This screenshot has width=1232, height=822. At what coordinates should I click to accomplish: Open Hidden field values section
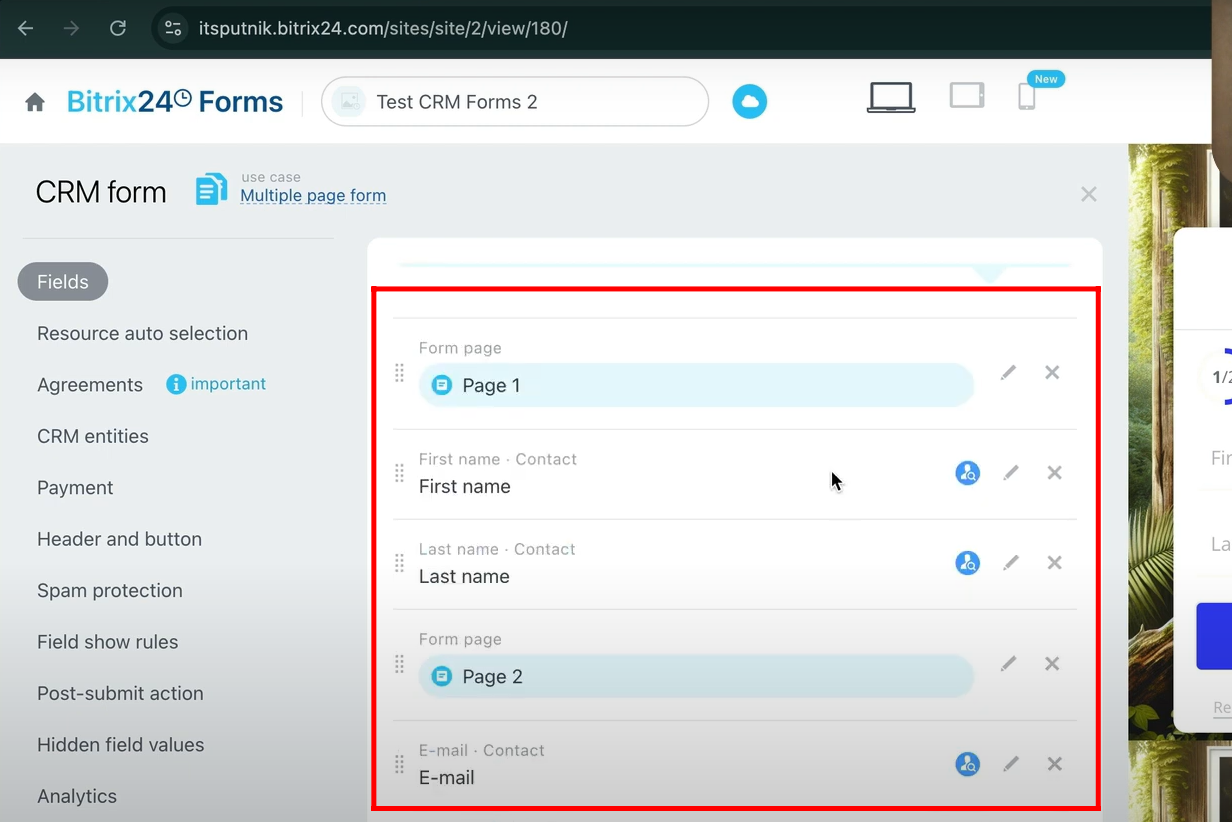click(x=120, y=745)
